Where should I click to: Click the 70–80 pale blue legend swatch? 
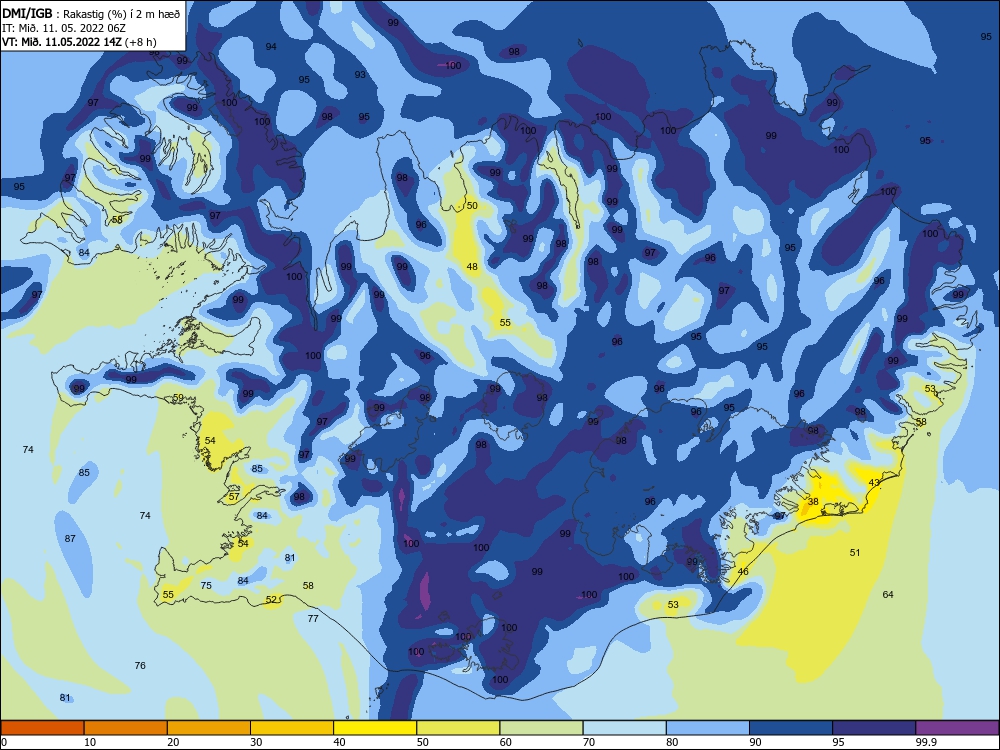[624, 728]
